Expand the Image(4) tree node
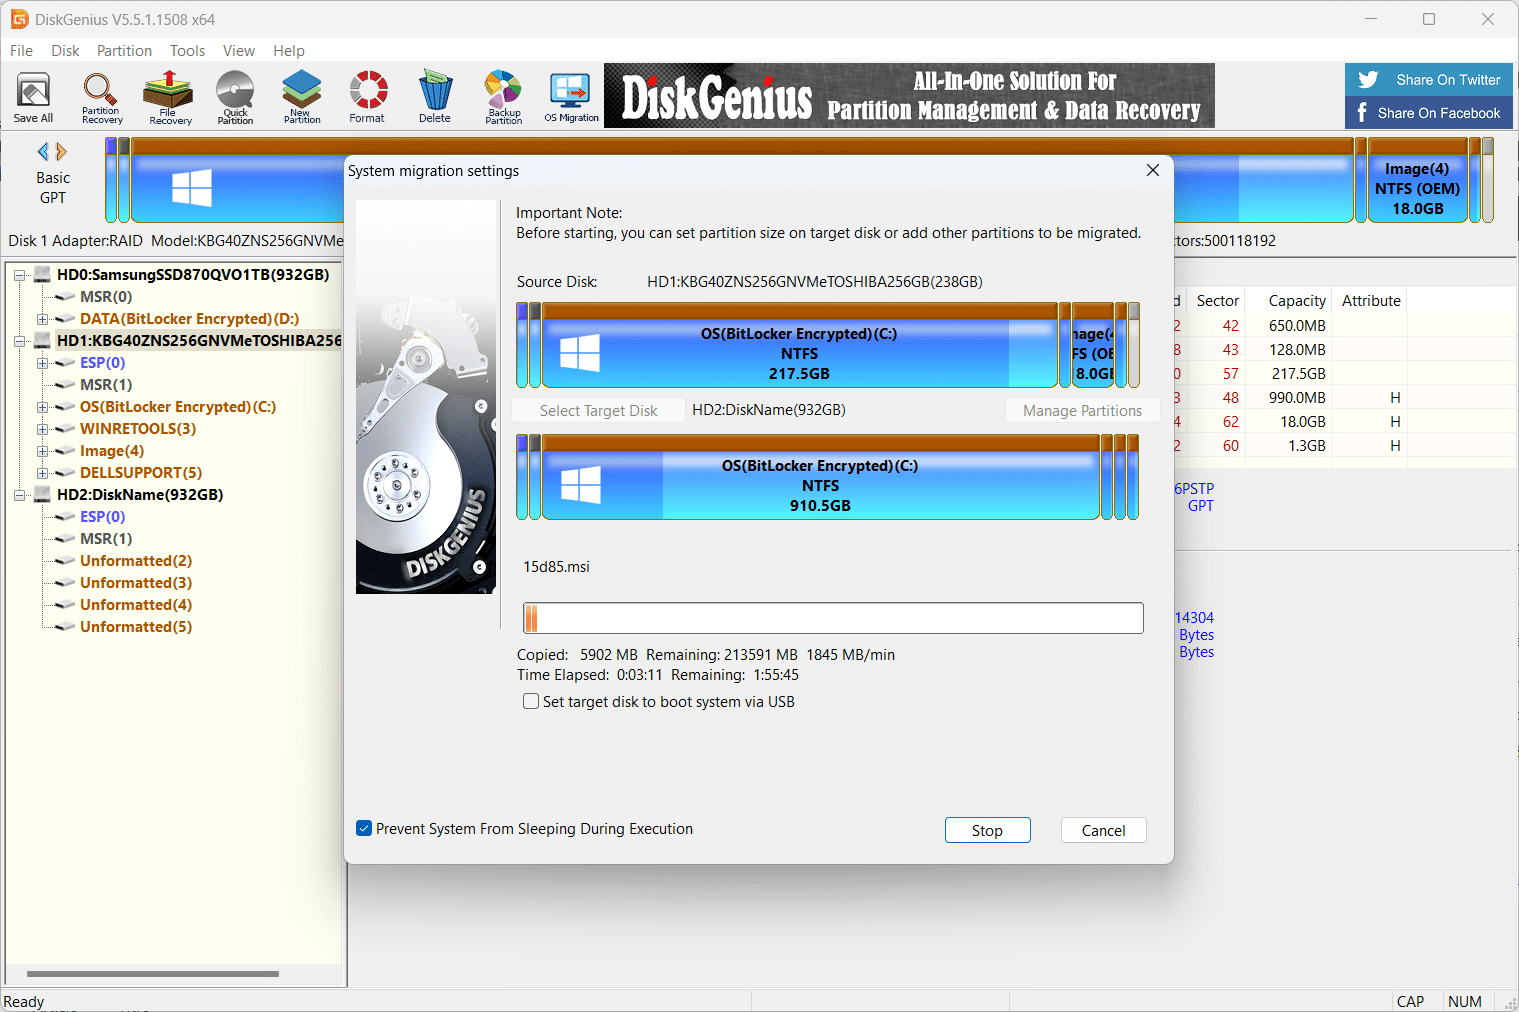Screen dimensions: 1519x1012 (x=43, y=451)
